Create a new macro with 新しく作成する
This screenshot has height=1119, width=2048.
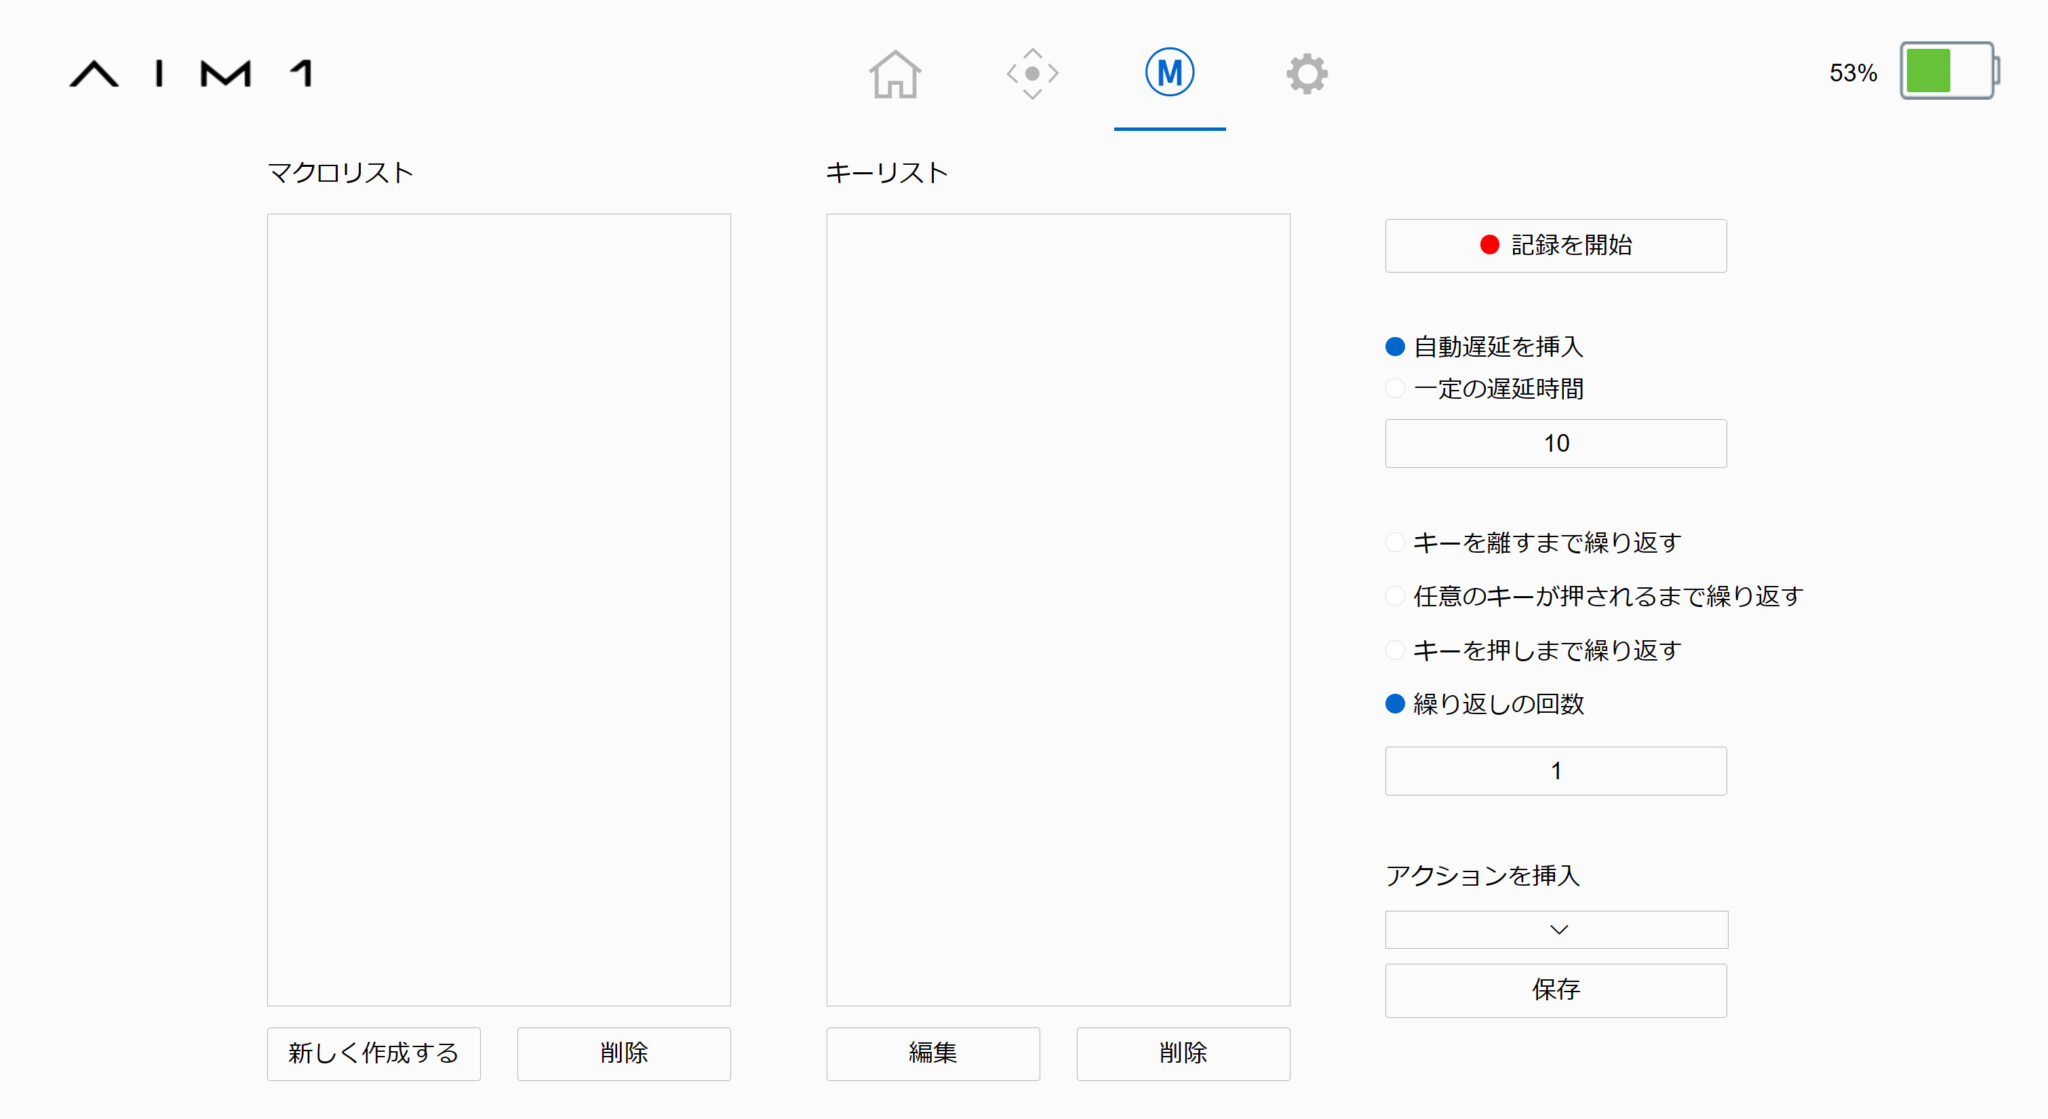click(373, 1053)
